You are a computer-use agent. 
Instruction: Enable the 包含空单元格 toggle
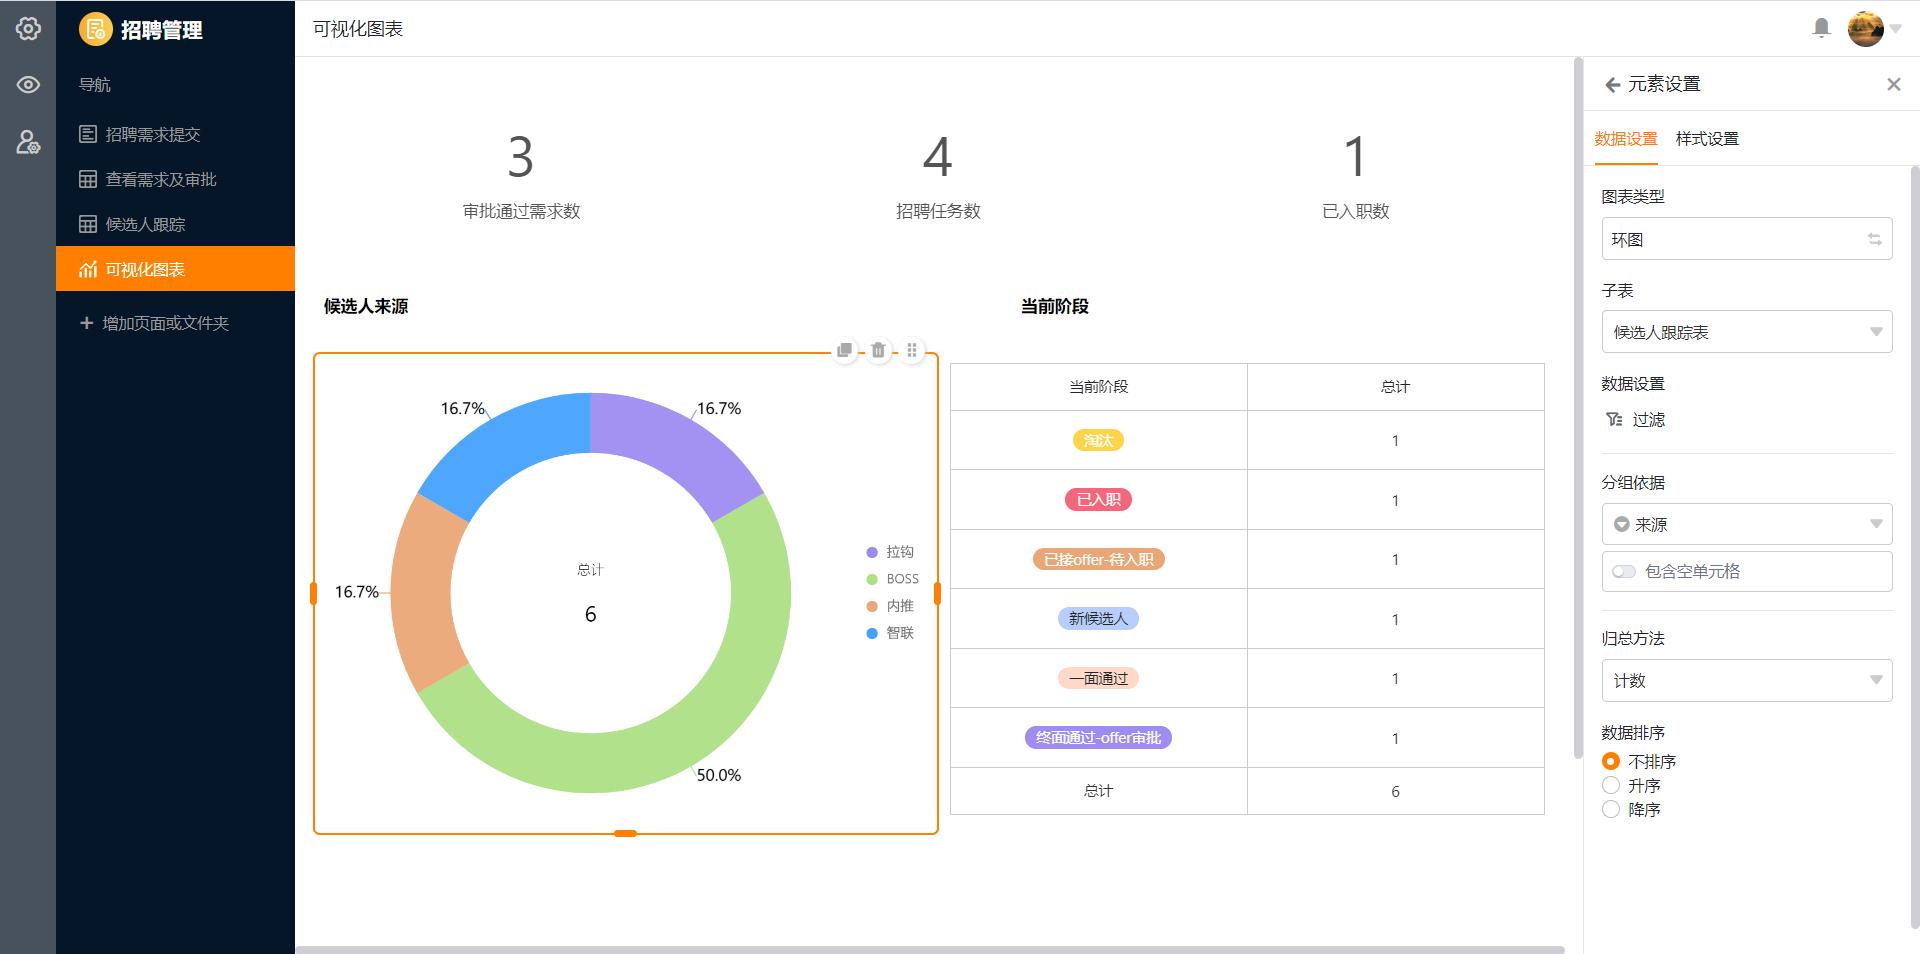tap(1622, 571)
